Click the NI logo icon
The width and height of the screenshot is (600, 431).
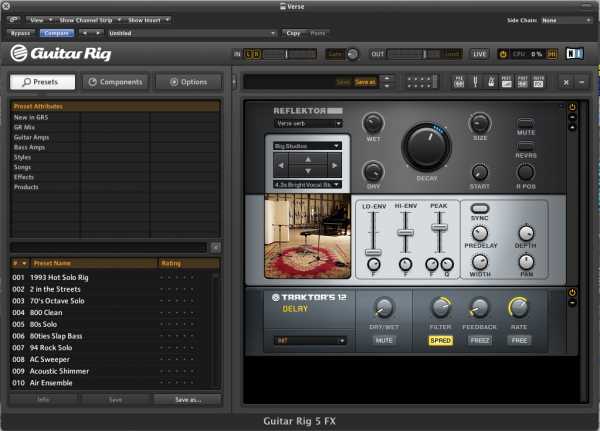(574, 54)
